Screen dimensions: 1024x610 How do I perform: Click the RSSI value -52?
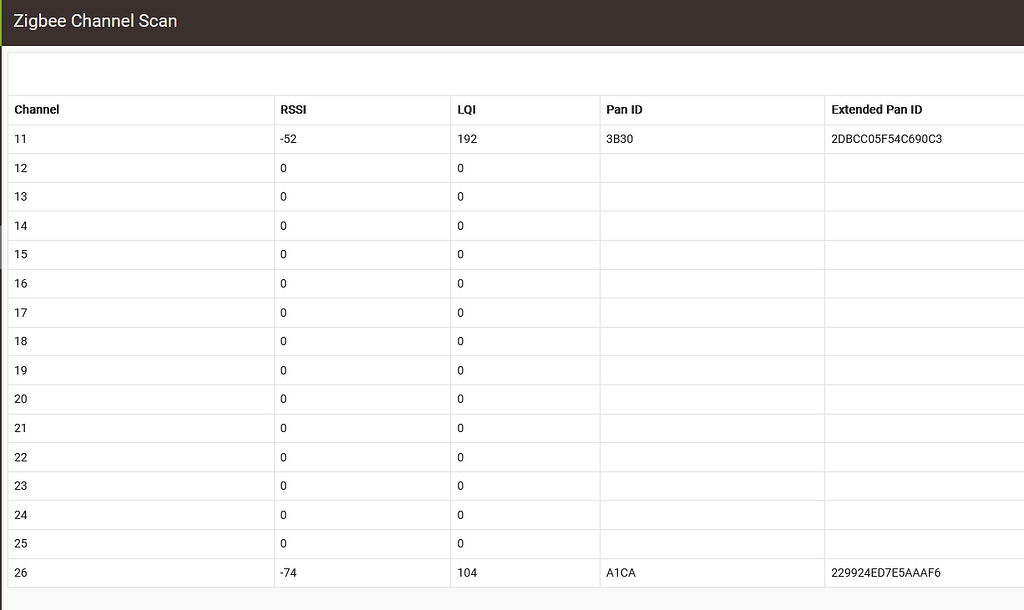pyautogui.click(x=289, y=139)
